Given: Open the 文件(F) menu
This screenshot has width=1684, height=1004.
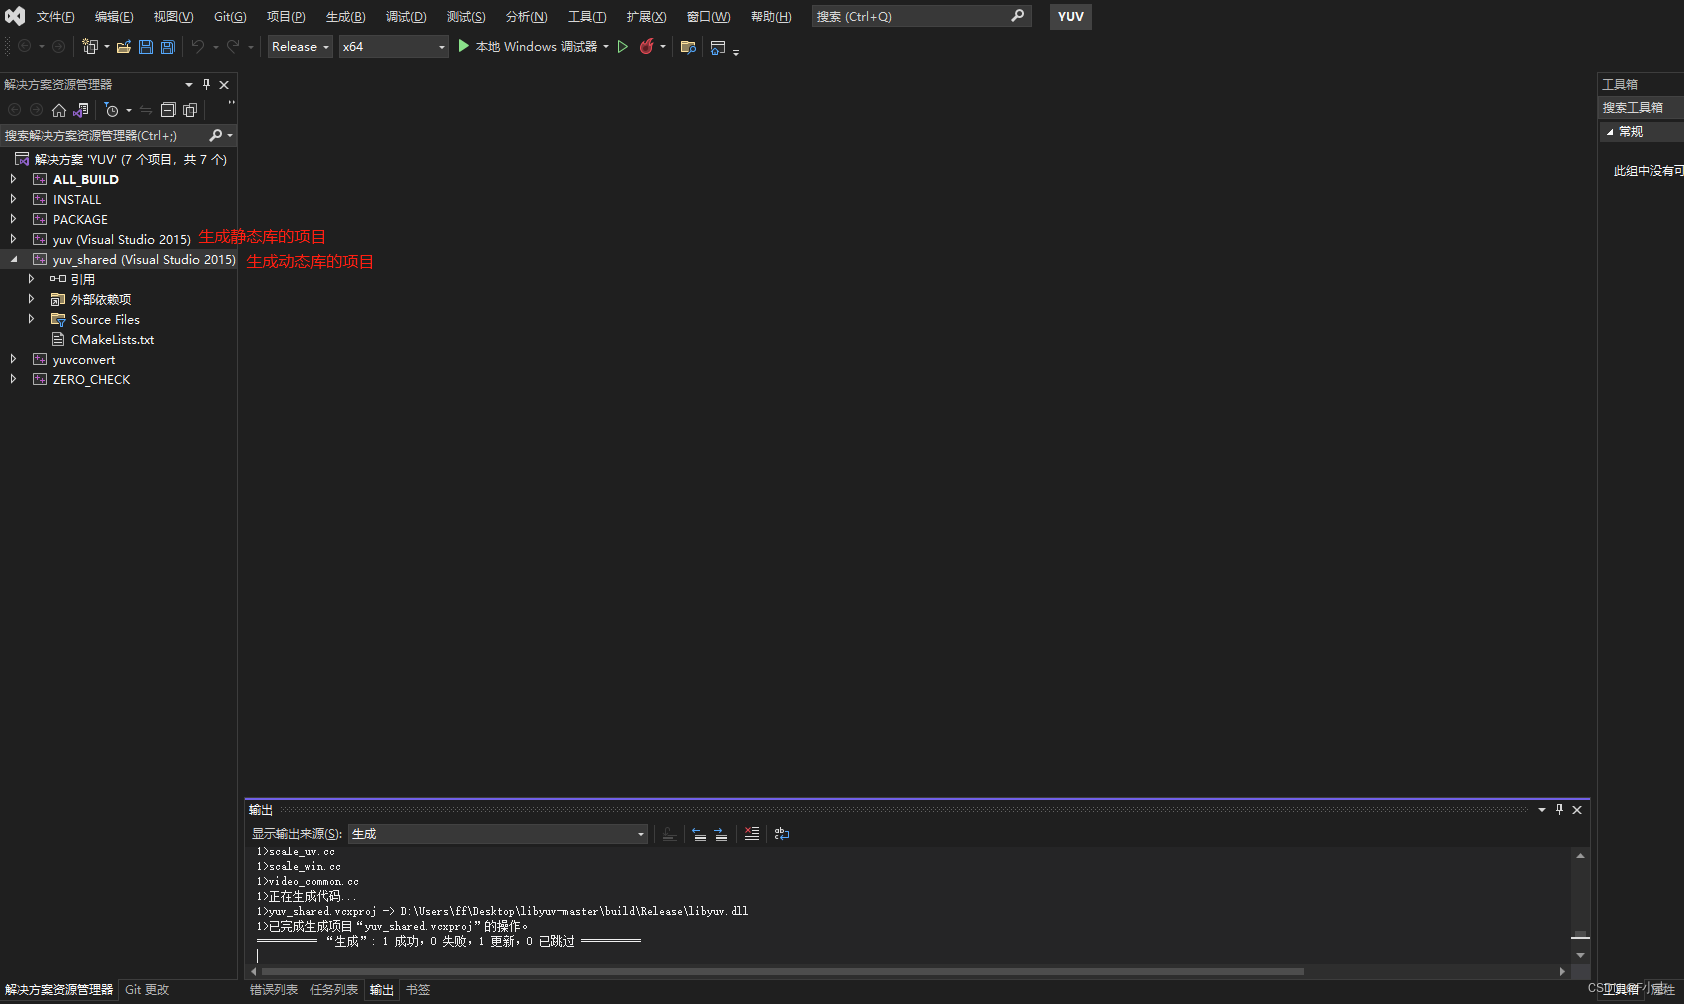Looking at the screenshot, I should [56, 17].
